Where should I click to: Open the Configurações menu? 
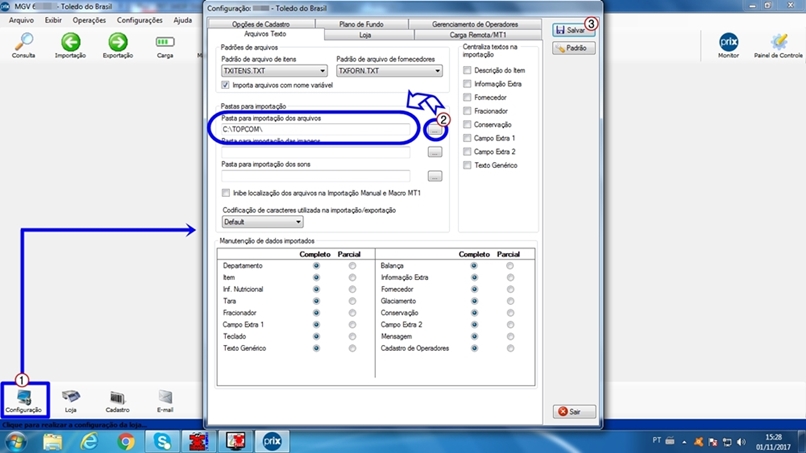pyautogui.click(x=139, y=20)
